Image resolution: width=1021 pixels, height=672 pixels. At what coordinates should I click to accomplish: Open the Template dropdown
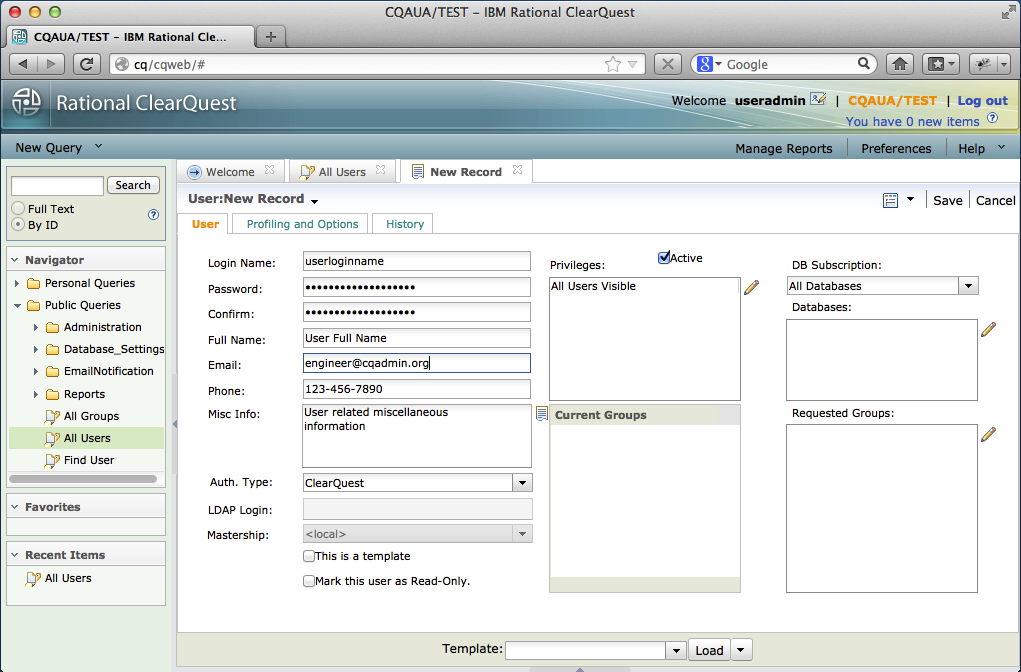point(676,650)
